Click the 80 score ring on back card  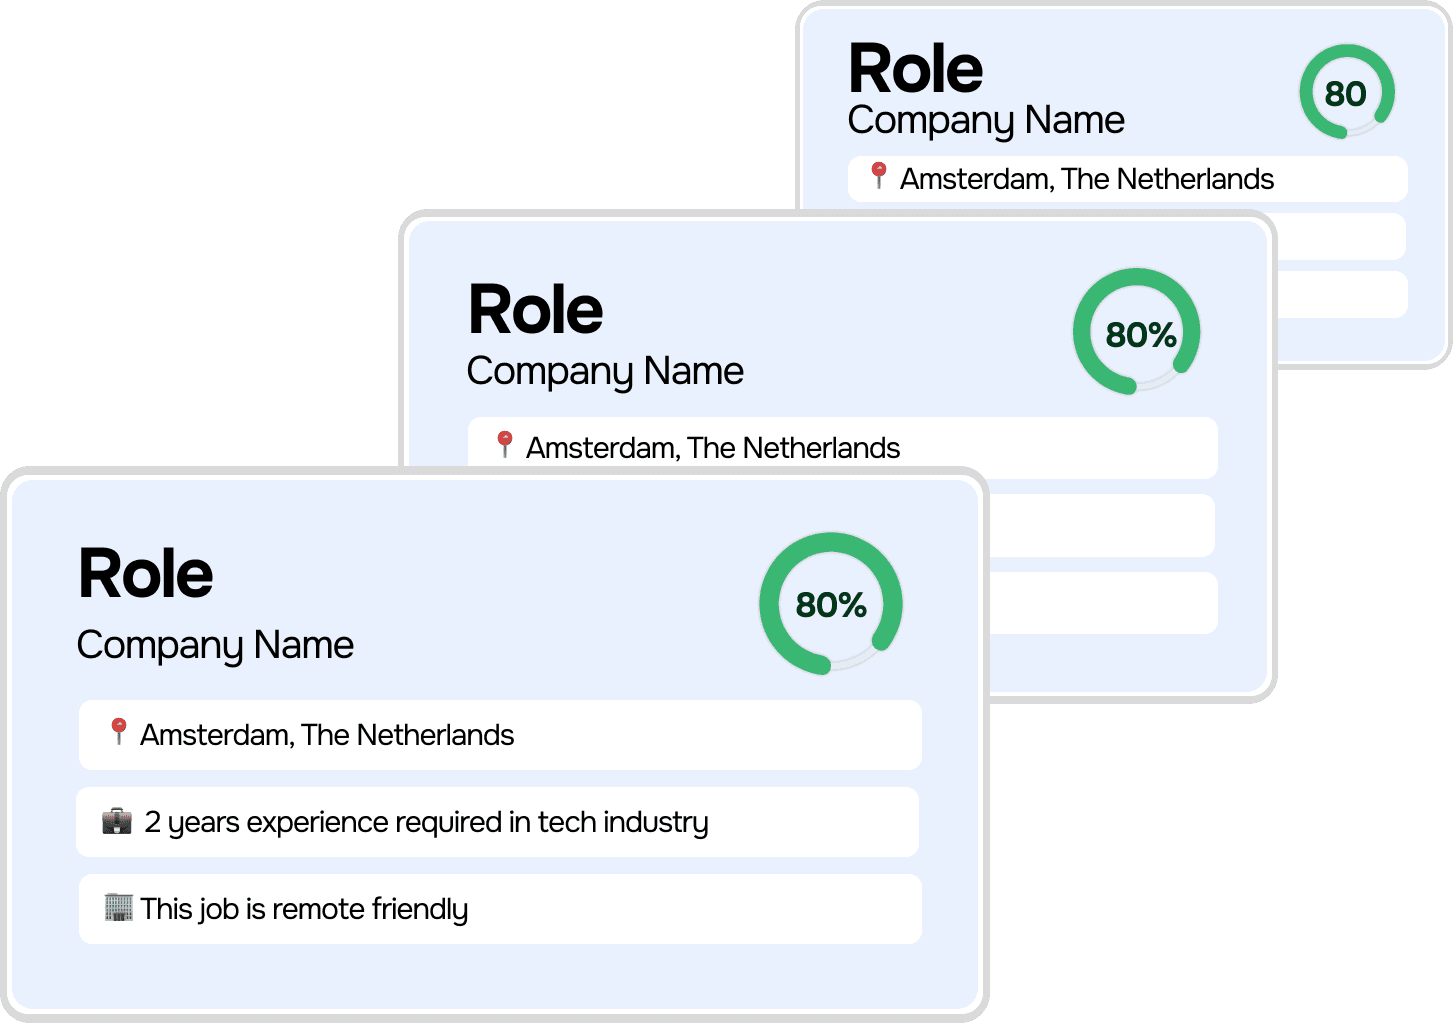(1347, 92)
